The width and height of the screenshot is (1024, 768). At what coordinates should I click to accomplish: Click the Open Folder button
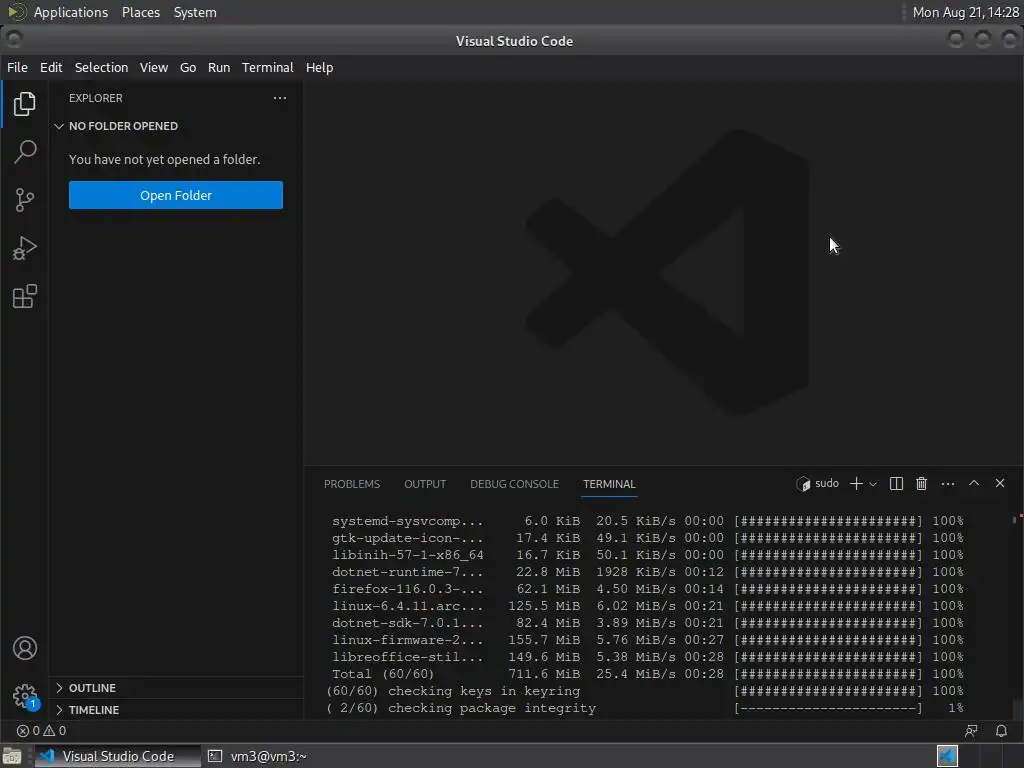tap(176, 195)
